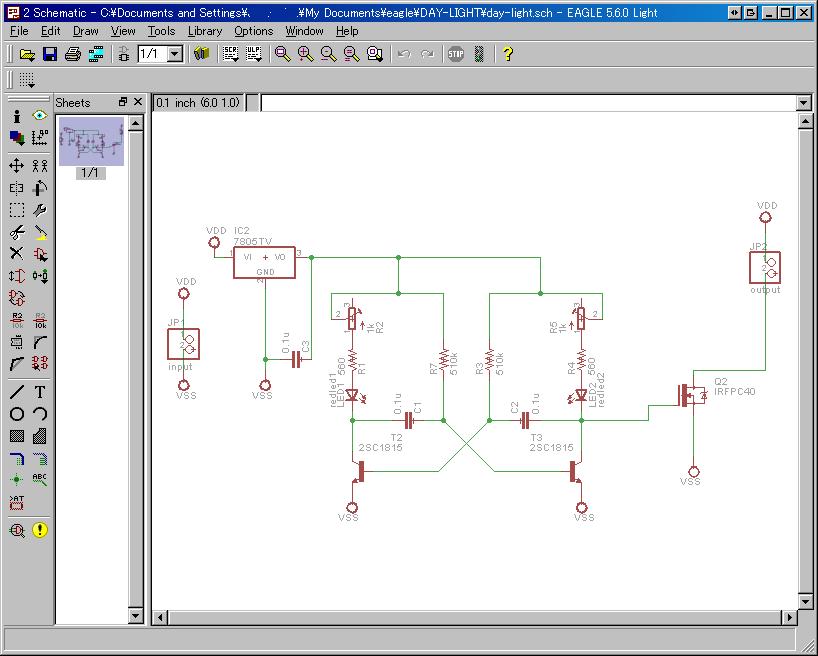Select the Text tool
The width and height of the screenshot is (818, 656).
40,392
